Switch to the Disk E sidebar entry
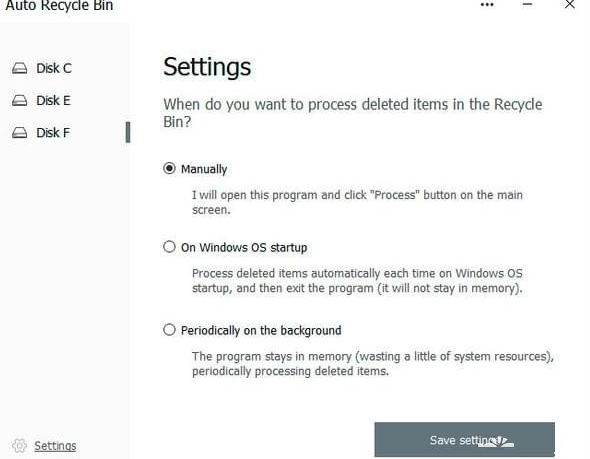590x459 pixels. coord(53,100)
